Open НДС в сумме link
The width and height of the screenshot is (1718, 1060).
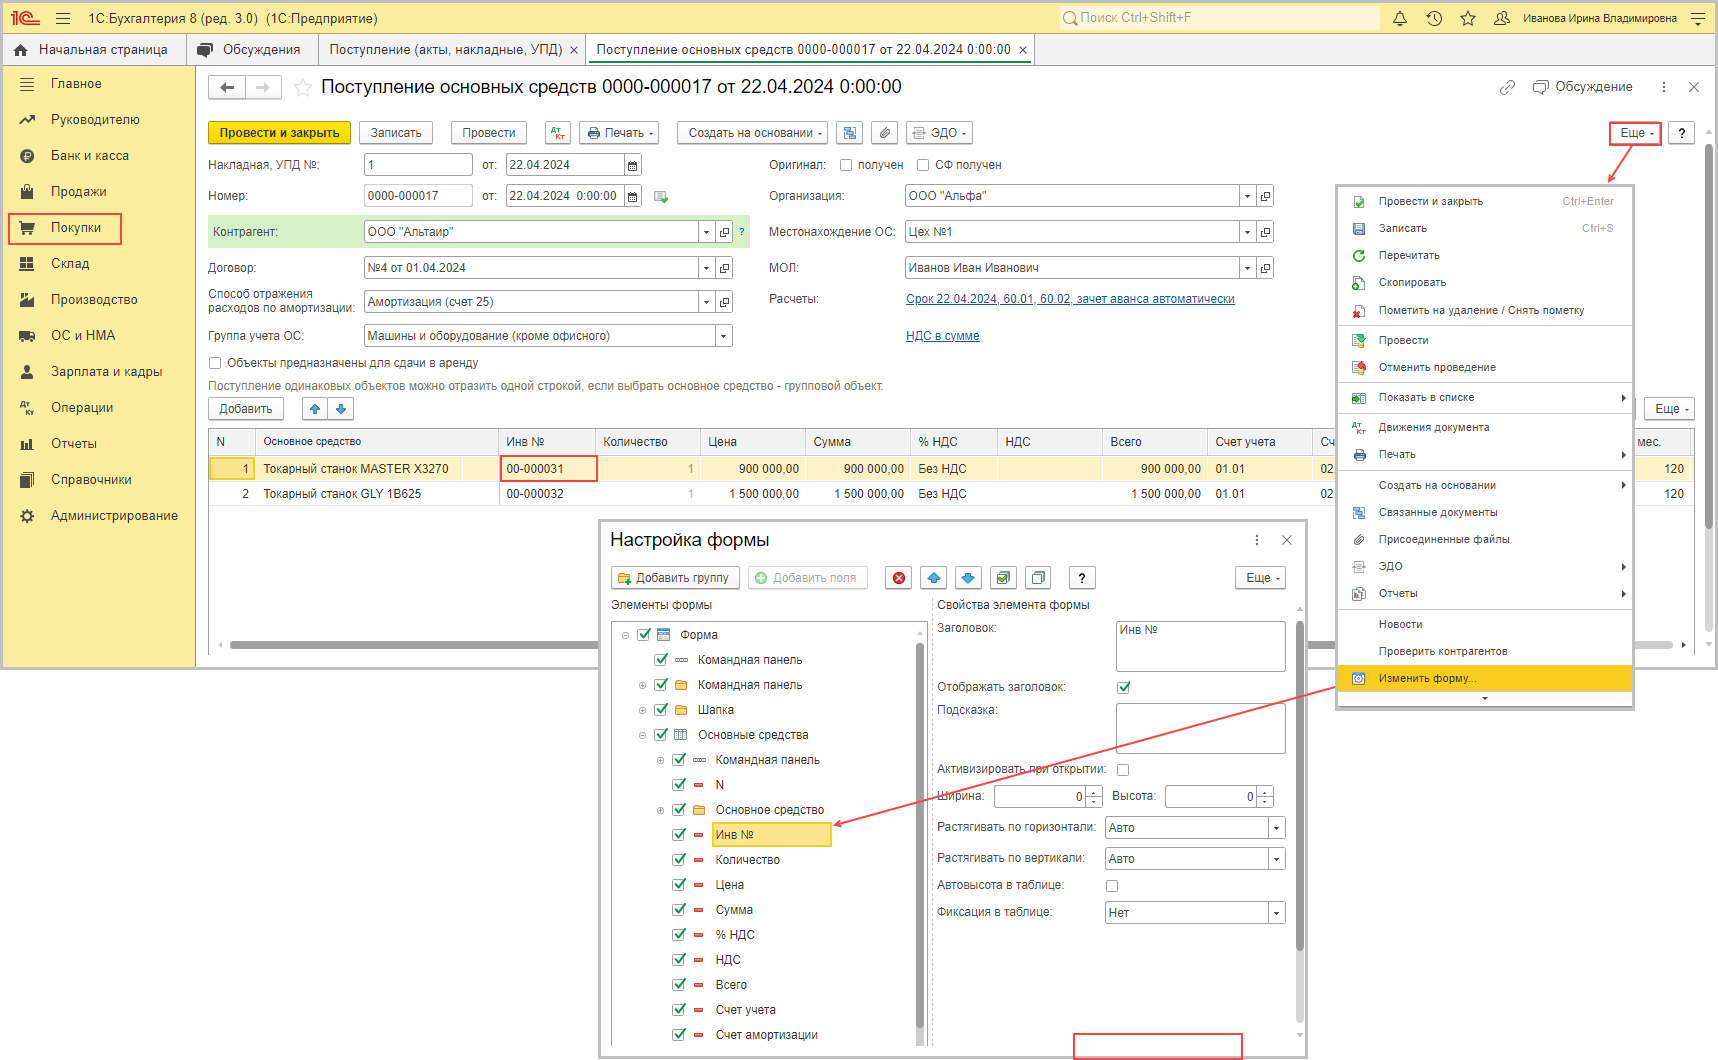942,336
